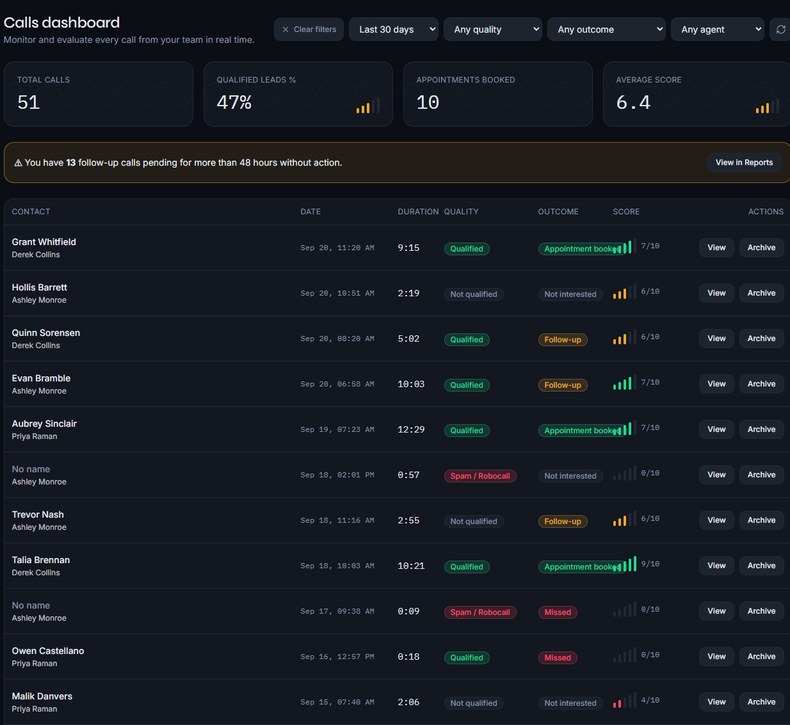790x725 pixels.
Task: Click the Follow-up badge in Quinn Sorensen row
Action: click(x=562, y=340)
